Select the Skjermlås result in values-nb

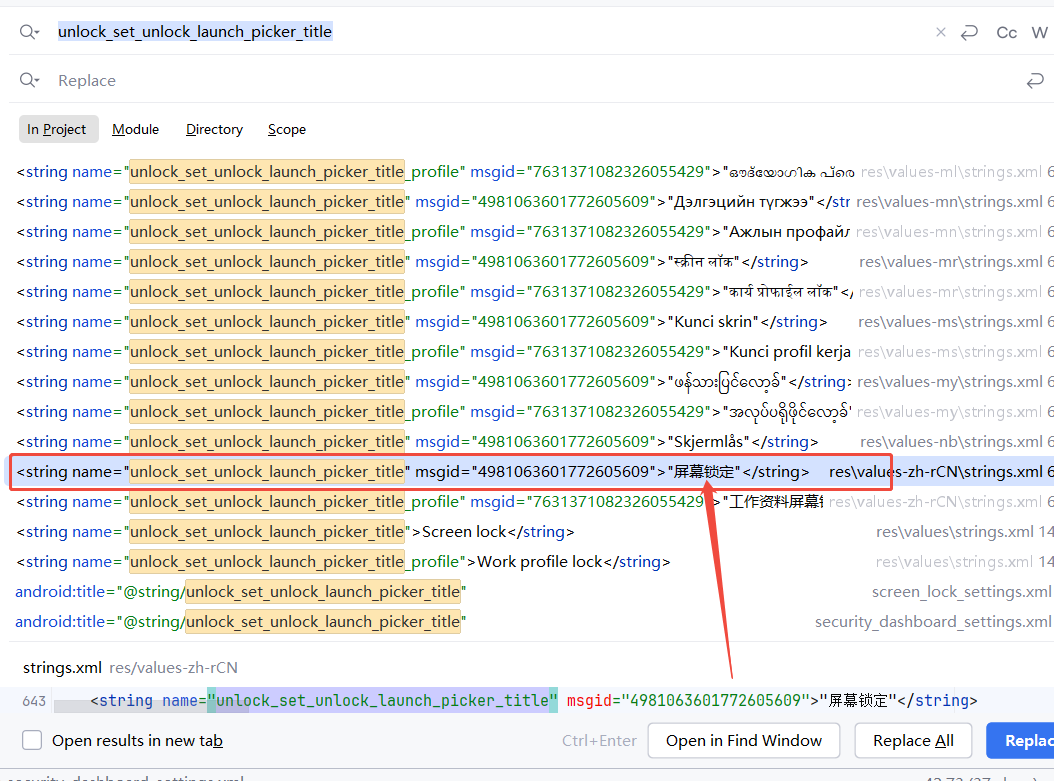[x=531, y=442]
